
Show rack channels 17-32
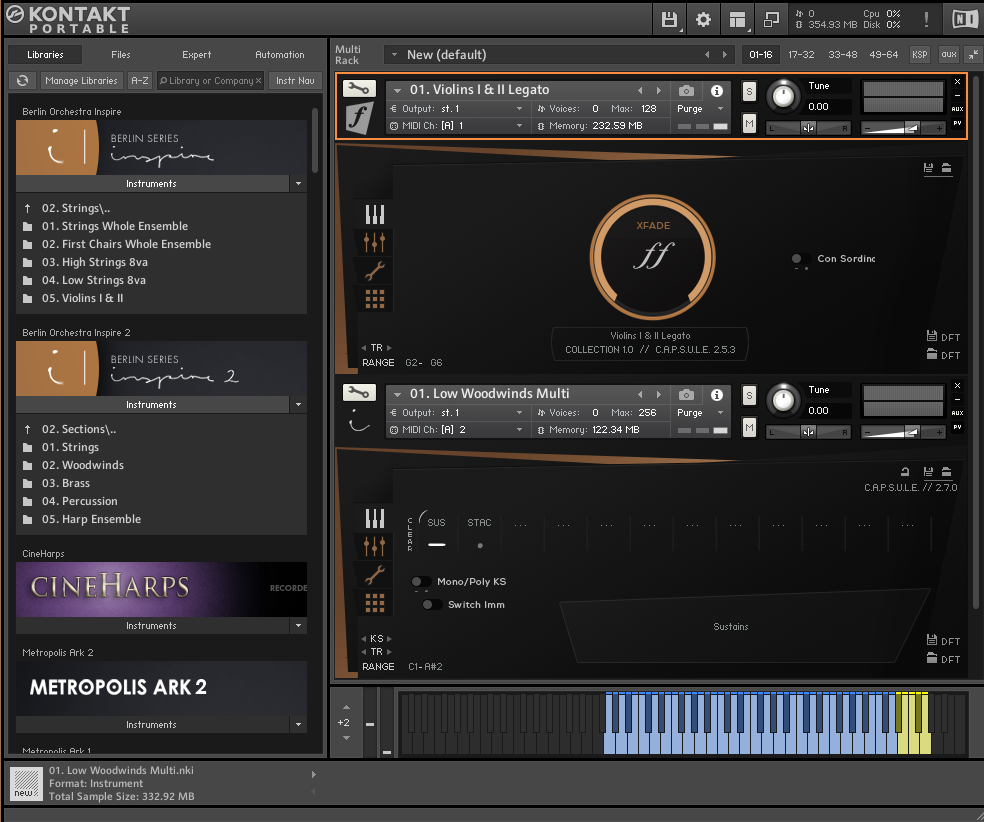pyautogui.click(x=801, y=55)
